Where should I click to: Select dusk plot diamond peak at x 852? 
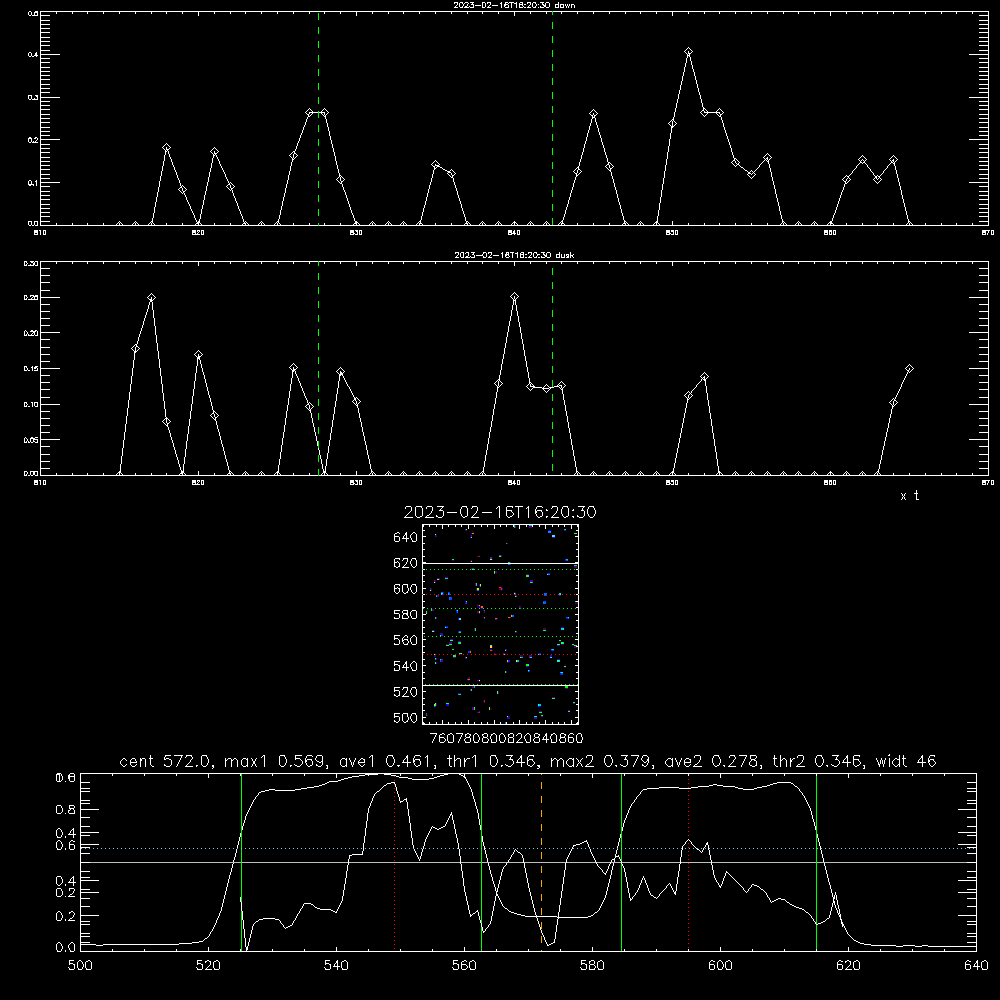(704, 377)
